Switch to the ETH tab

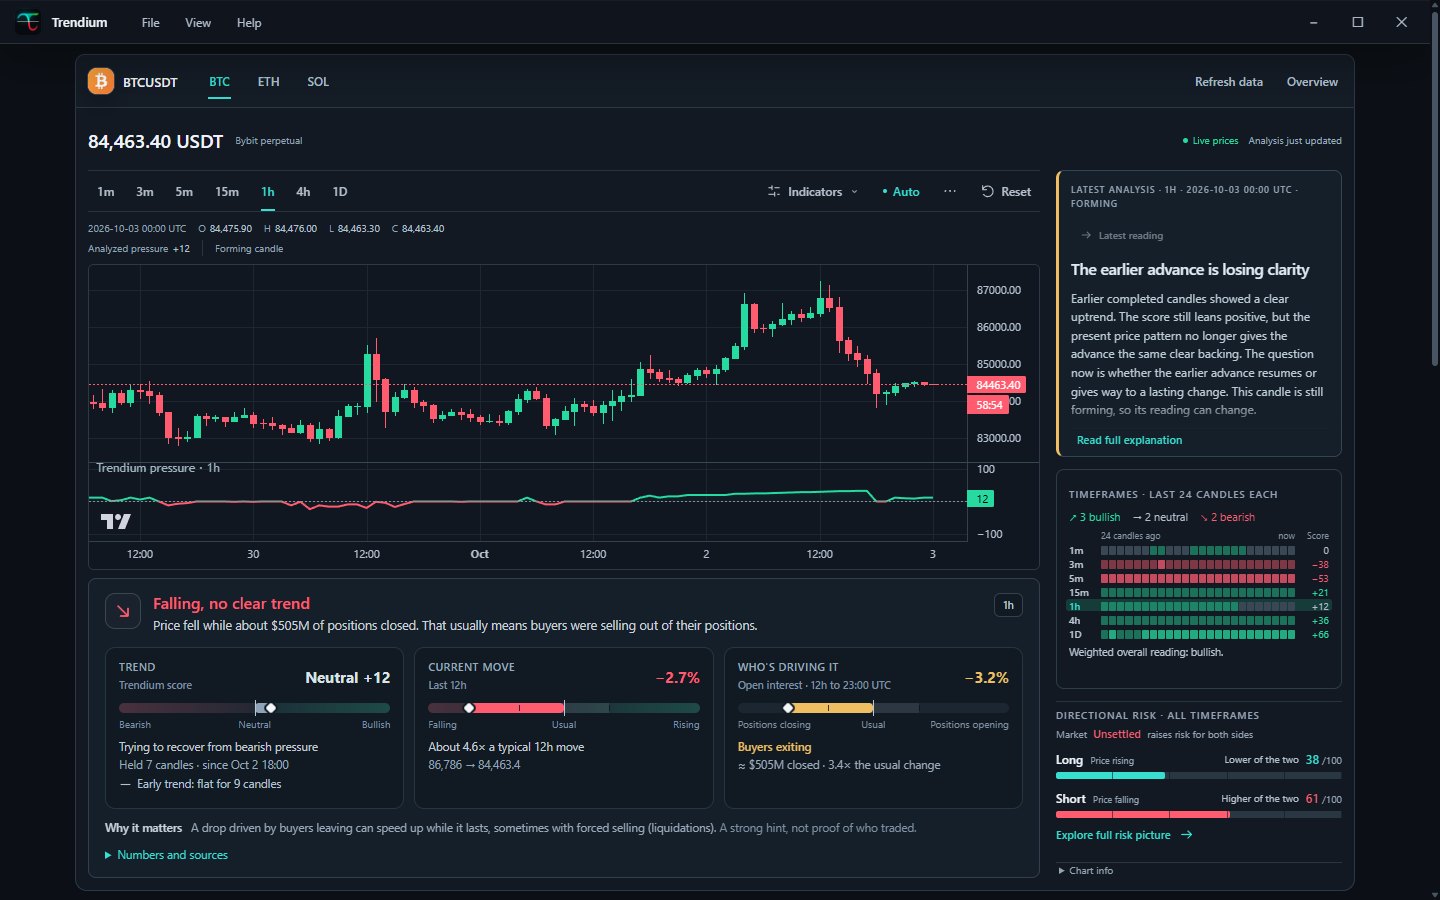click(x=268, y=82)
